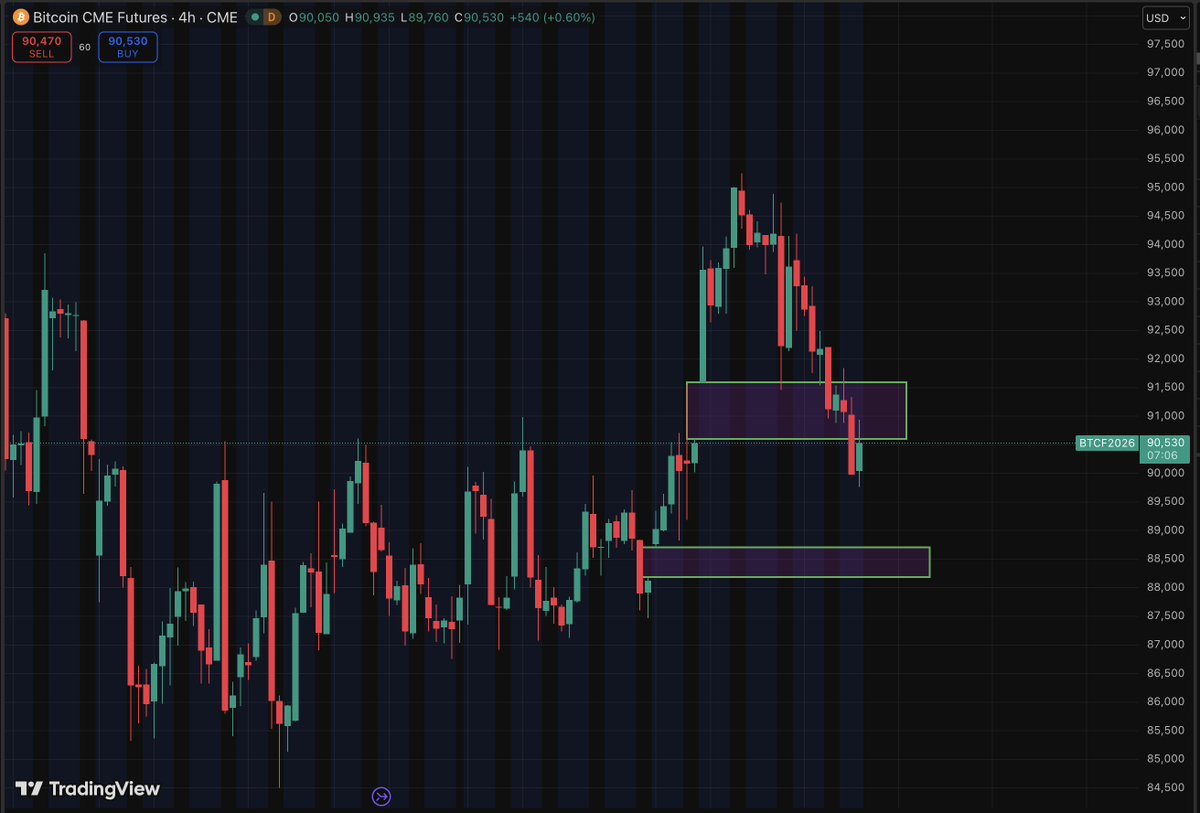Click the H90,935 high value in the header
The width and height of the screenshot is (1200, 813).
[371, 18]
